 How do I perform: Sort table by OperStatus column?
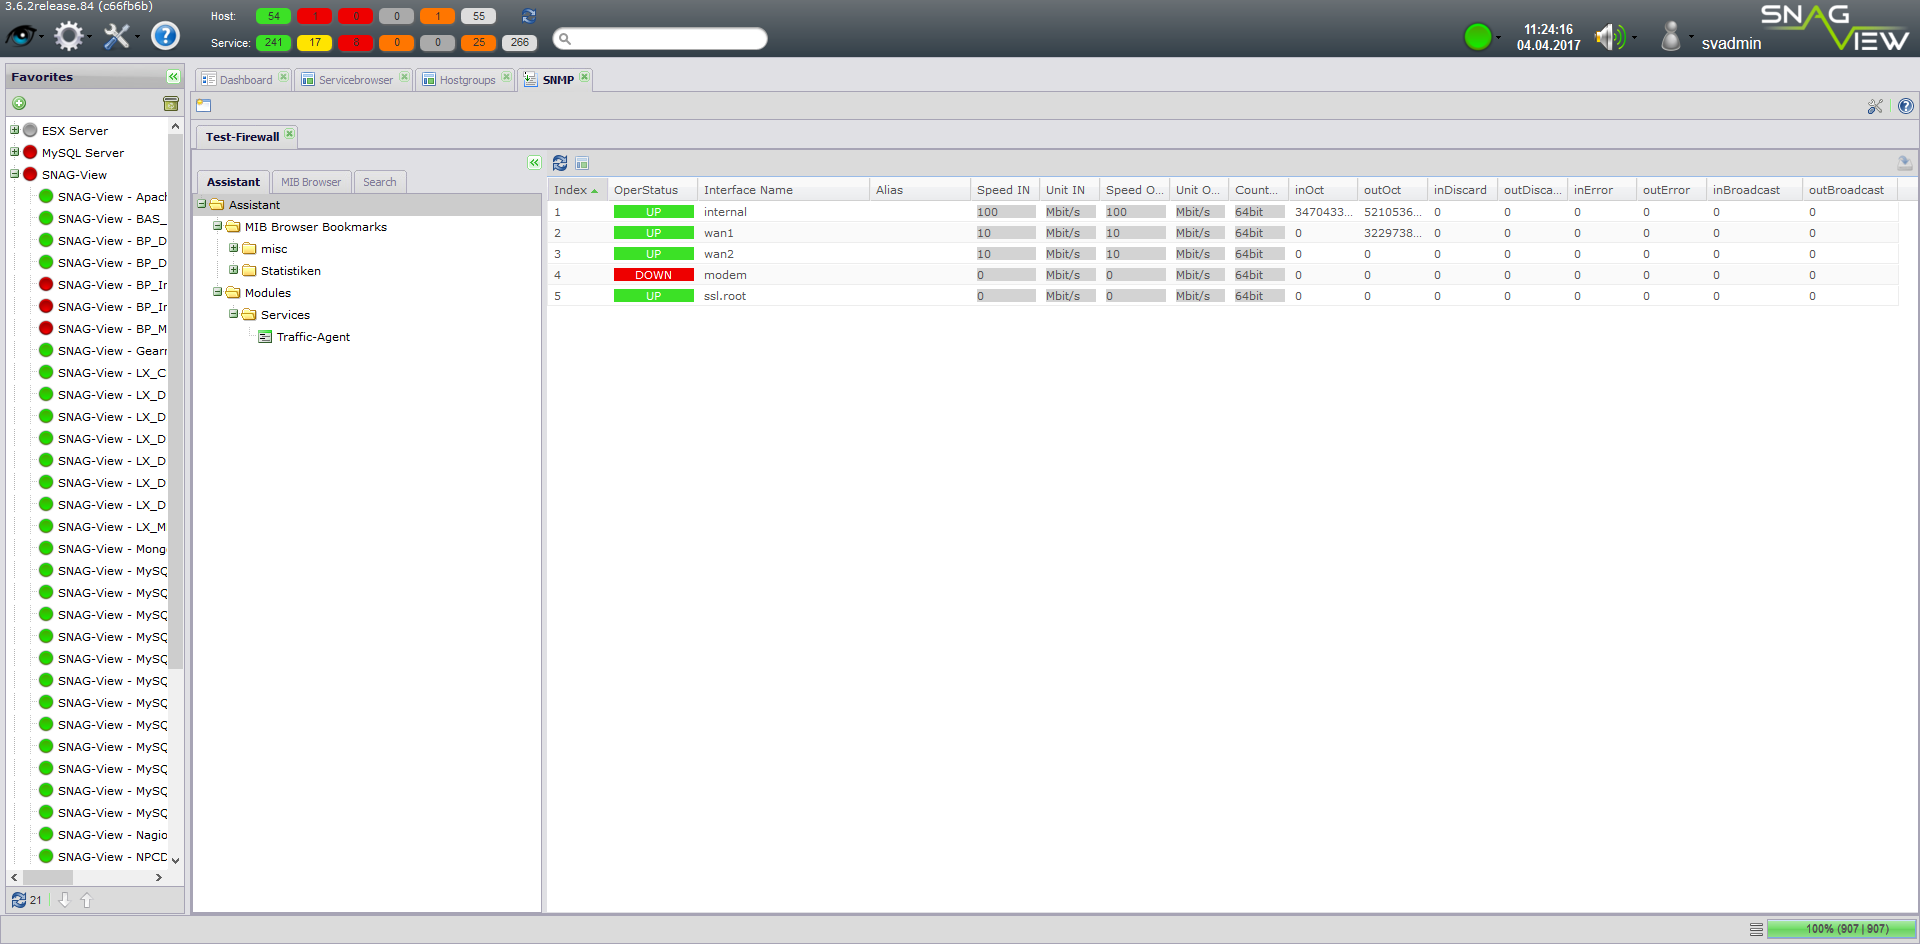pyautogui.click(x=652, y=190)
